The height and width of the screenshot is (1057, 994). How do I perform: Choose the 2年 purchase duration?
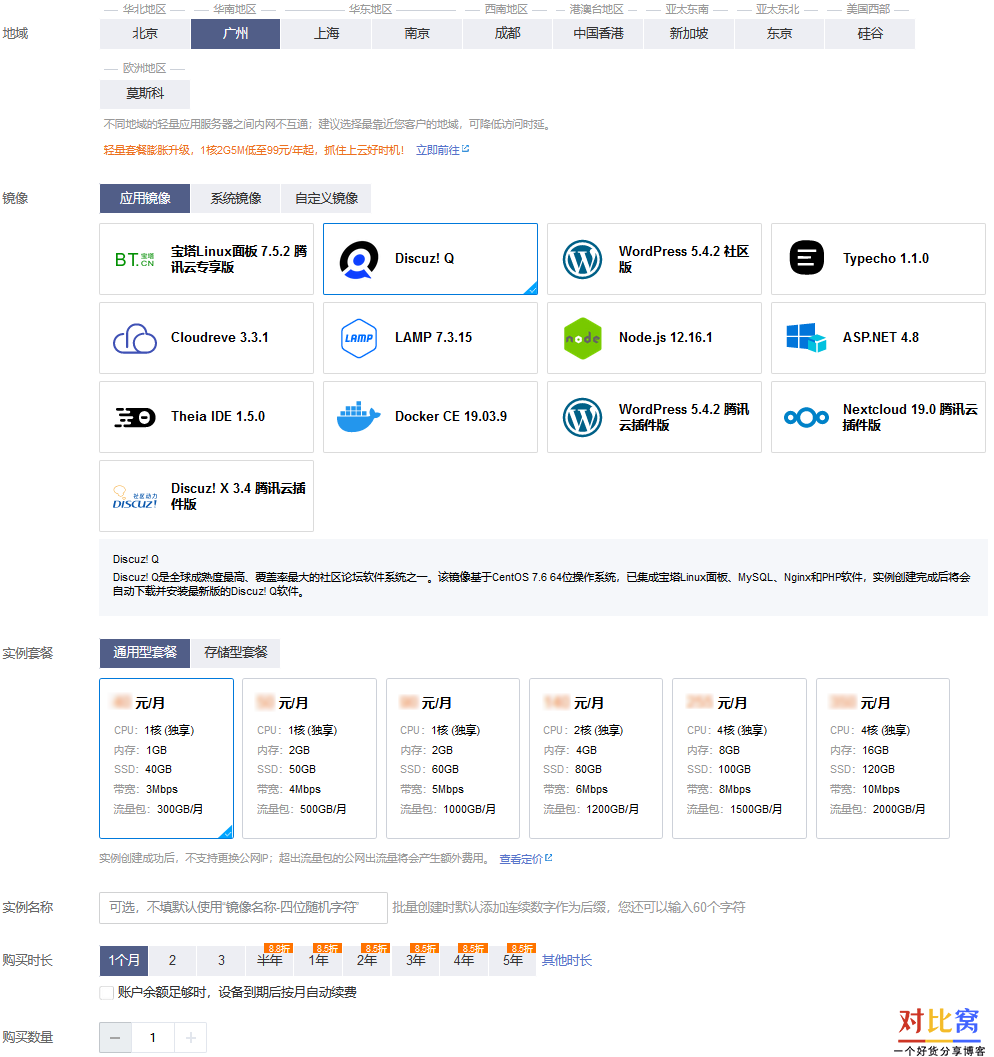click(367, 960)
